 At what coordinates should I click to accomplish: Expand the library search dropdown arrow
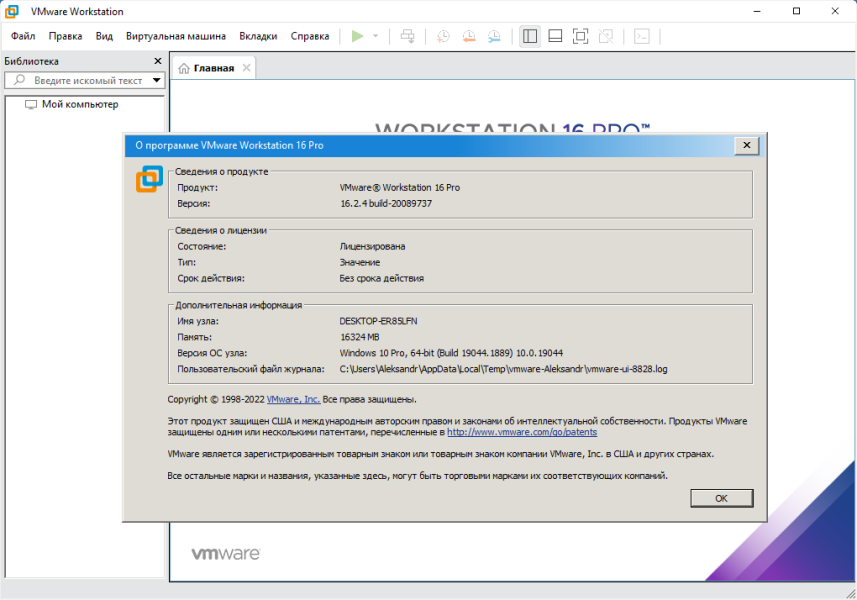[157, 80]
